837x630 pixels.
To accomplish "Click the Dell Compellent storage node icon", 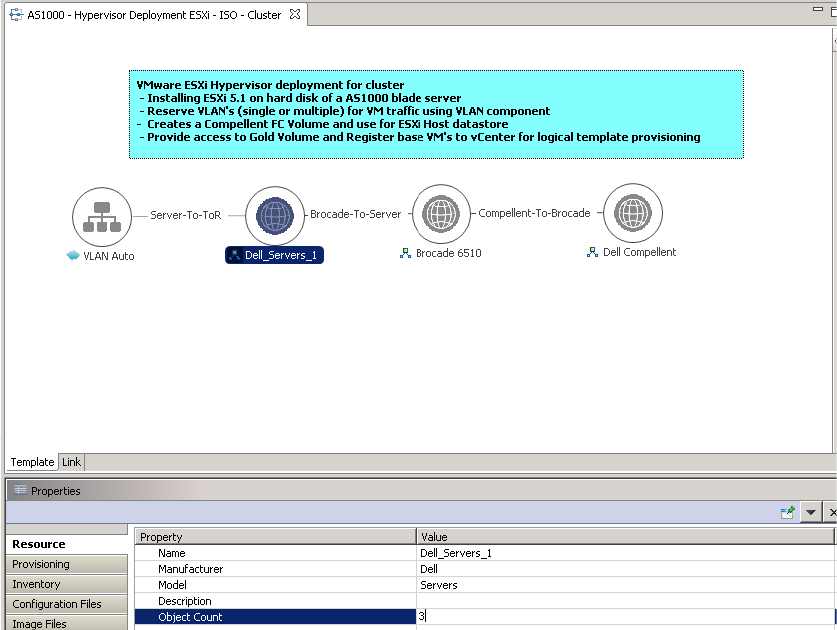I will click(x=632, y=213).
